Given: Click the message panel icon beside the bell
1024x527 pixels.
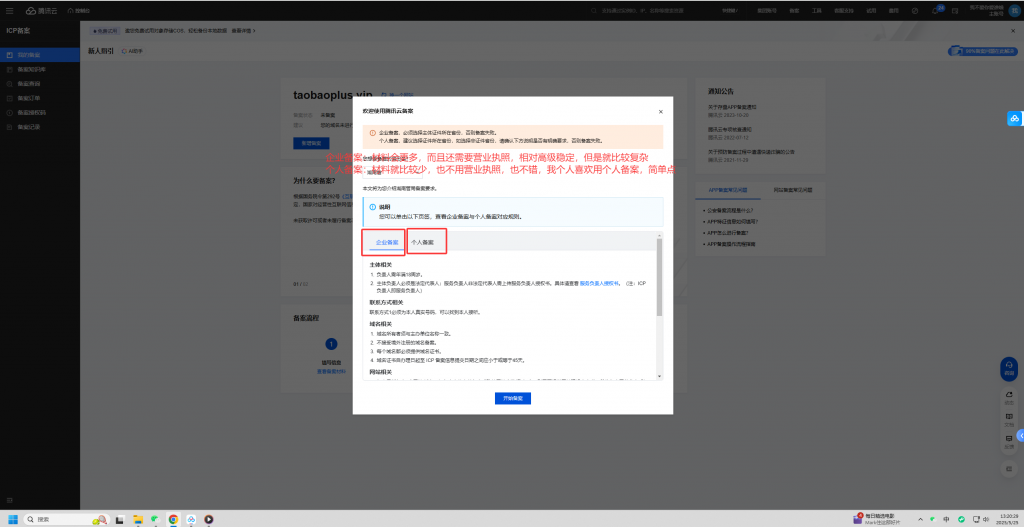Looking at the screenshot, I should 955,10.
